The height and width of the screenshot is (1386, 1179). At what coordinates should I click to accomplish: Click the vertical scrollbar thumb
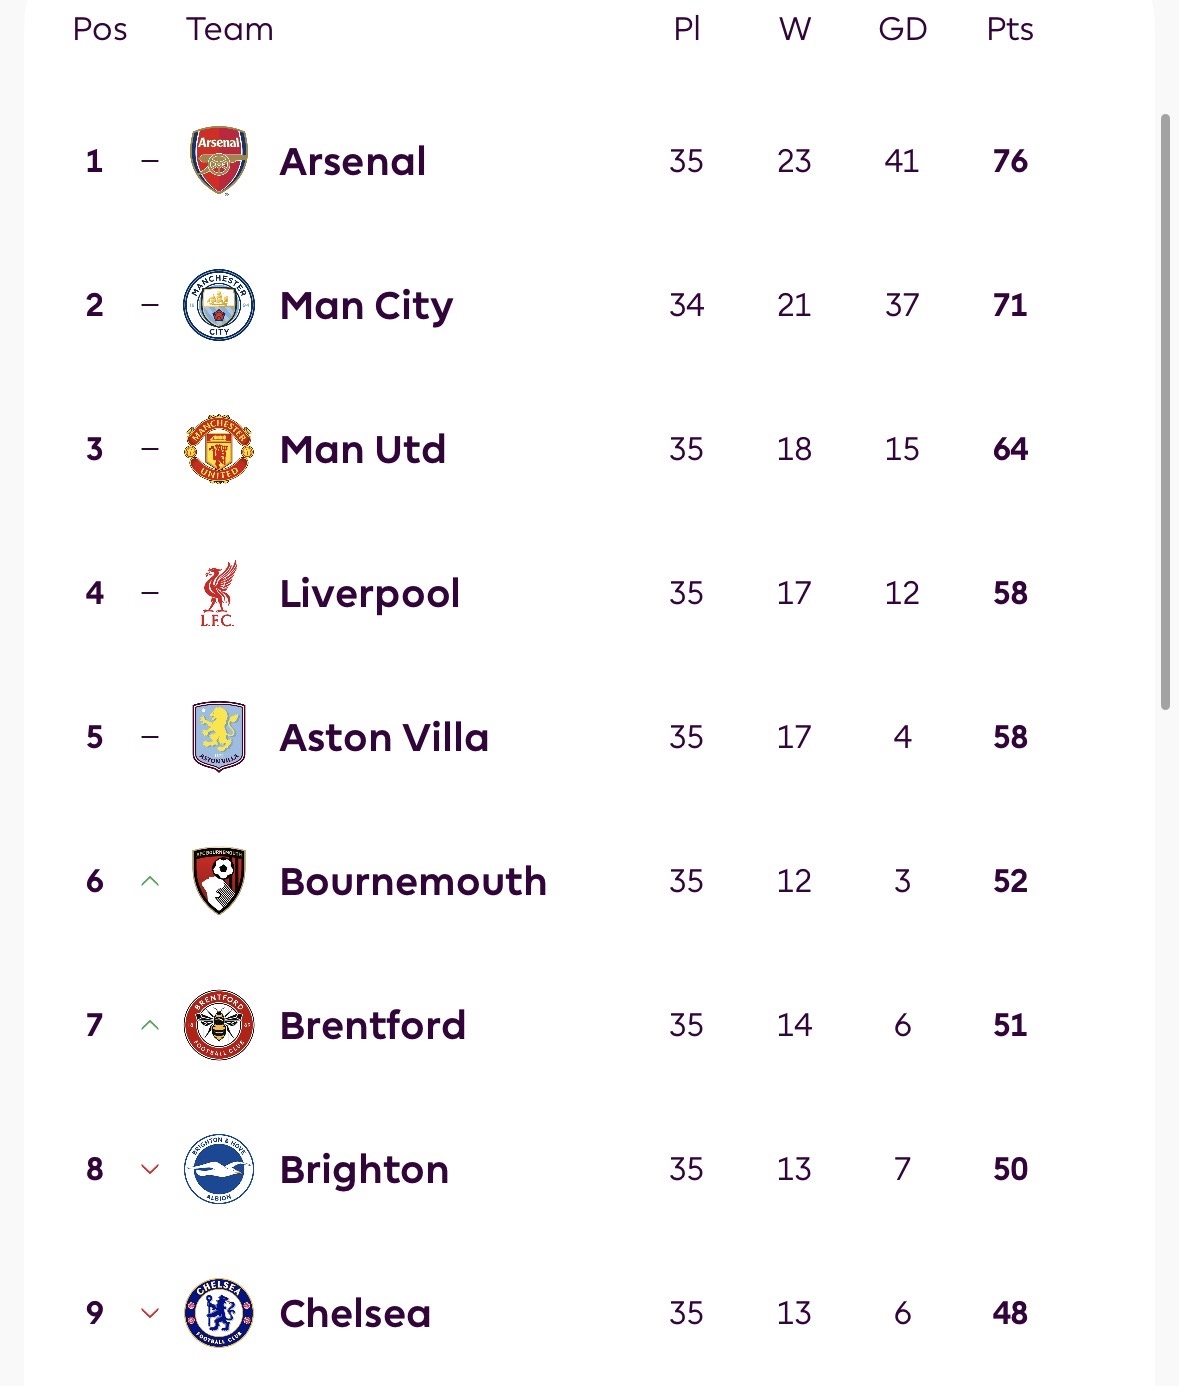[1165, 412]
